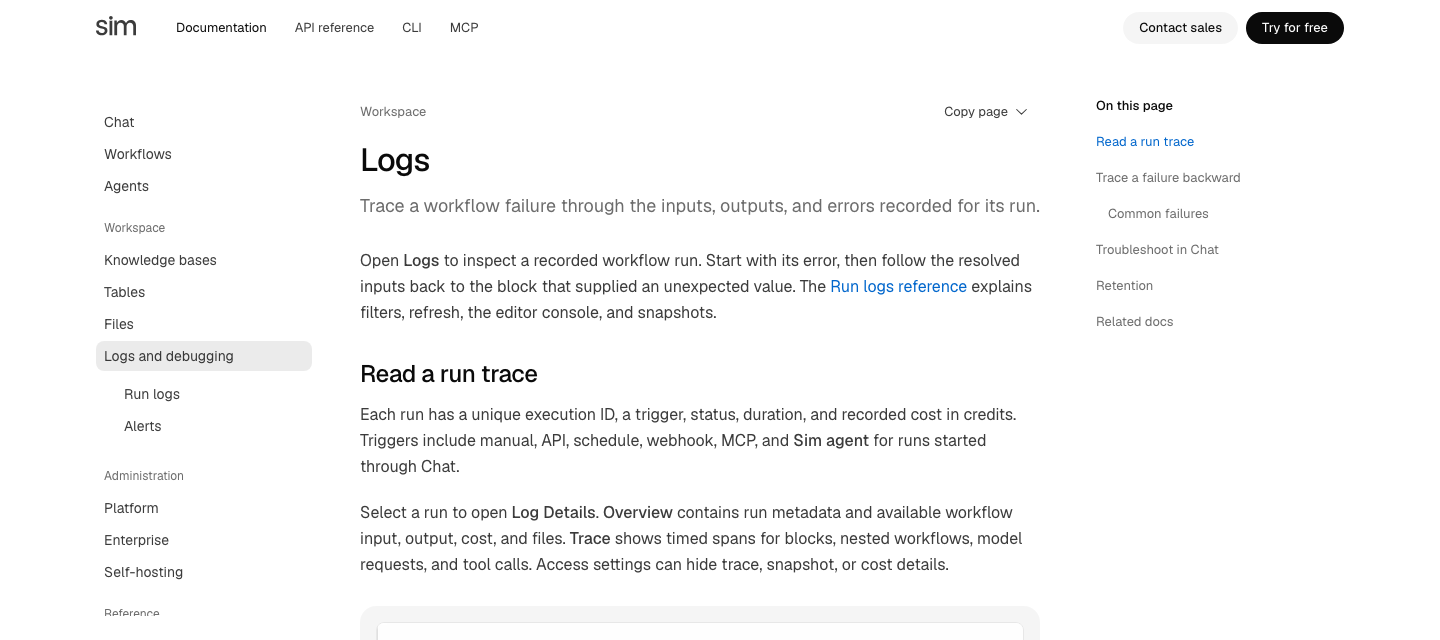
Task: Click the Administration sidebar section label
Action: coord(144,476)
